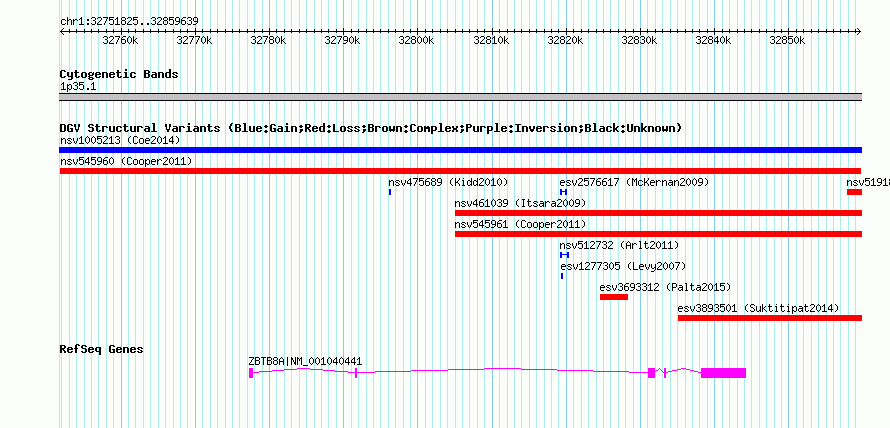This screenshot has width=890, height=428.
Task: Click the esv3893501 (Suktitipat2014) label
Action: (758, 308)
